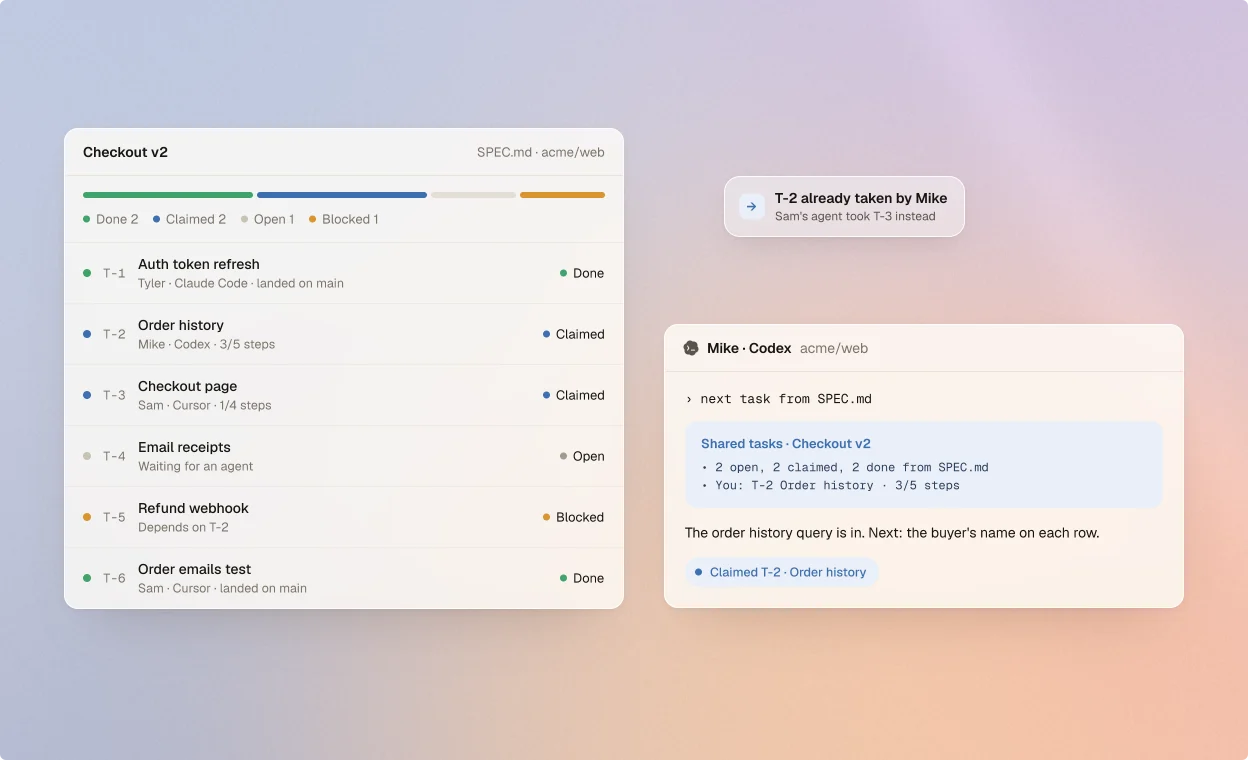This screenshot has width=1248, height=760.
Task: Click "Tyler · Claude Code · landed on main"
Action: click(241, 283)
